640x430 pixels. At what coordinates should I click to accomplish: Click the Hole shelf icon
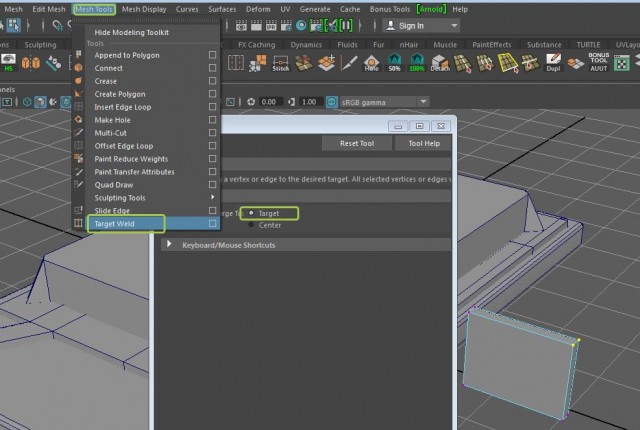click(371, 63)
